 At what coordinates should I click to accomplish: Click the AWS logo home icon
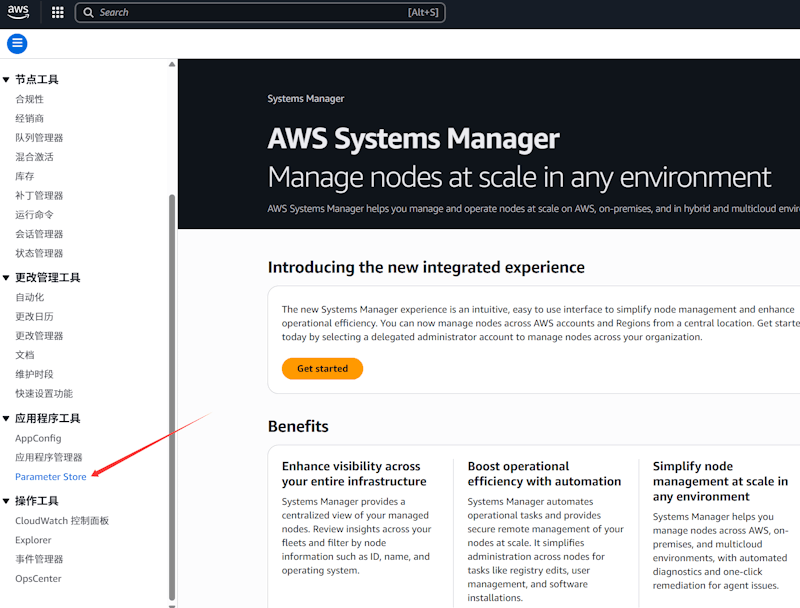(18, 12)
